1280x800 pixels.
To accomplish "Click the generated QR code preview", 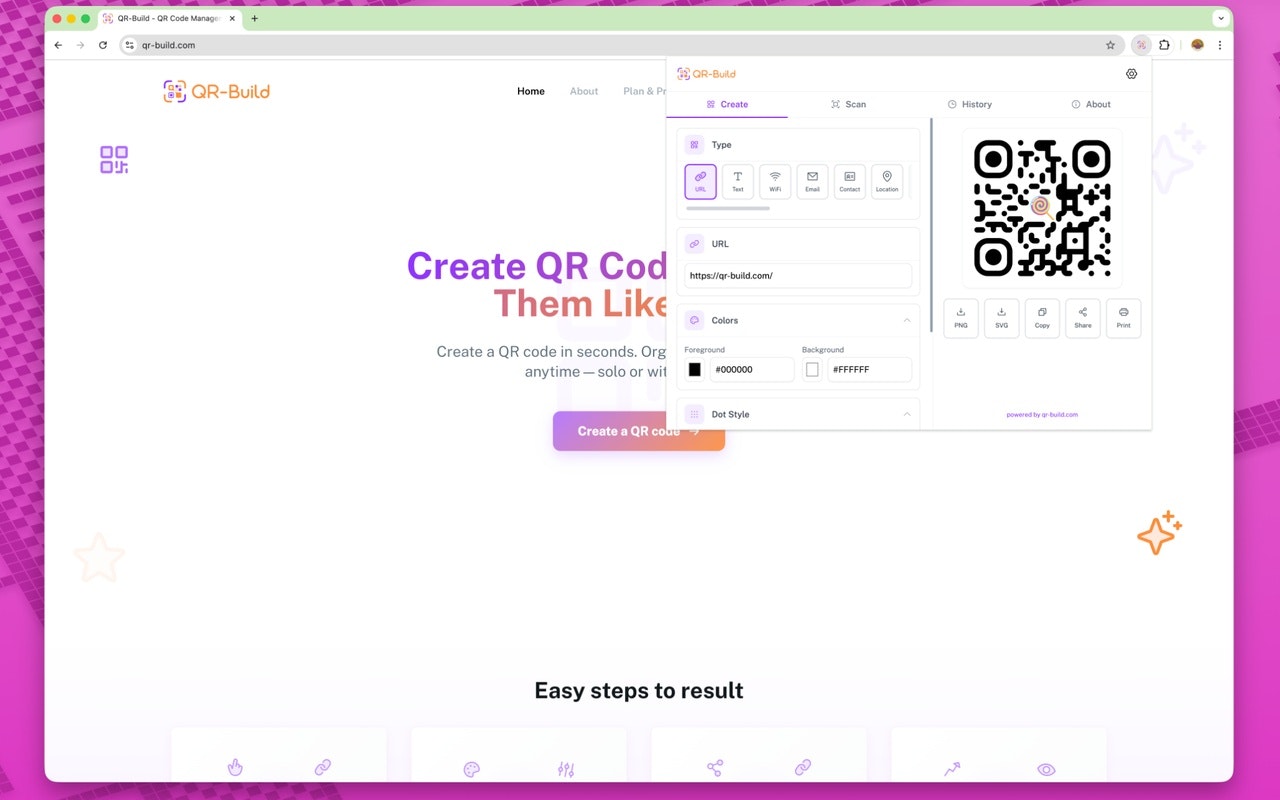I will tap(1042, 209).
